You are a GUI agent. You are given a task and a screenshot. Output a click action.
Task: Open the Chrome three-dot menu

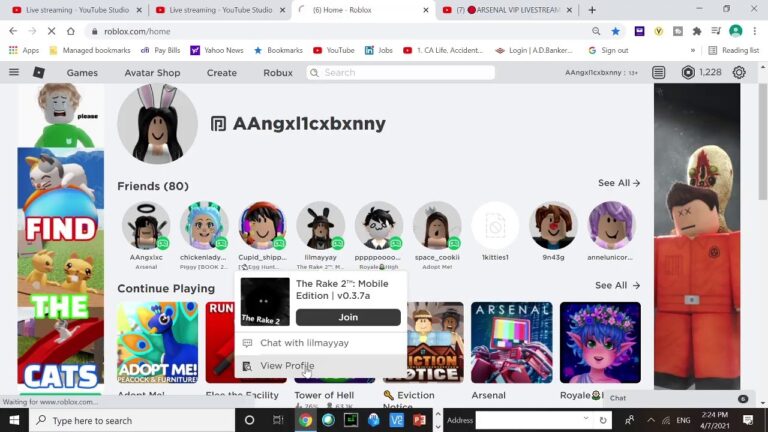pos(756,31)
